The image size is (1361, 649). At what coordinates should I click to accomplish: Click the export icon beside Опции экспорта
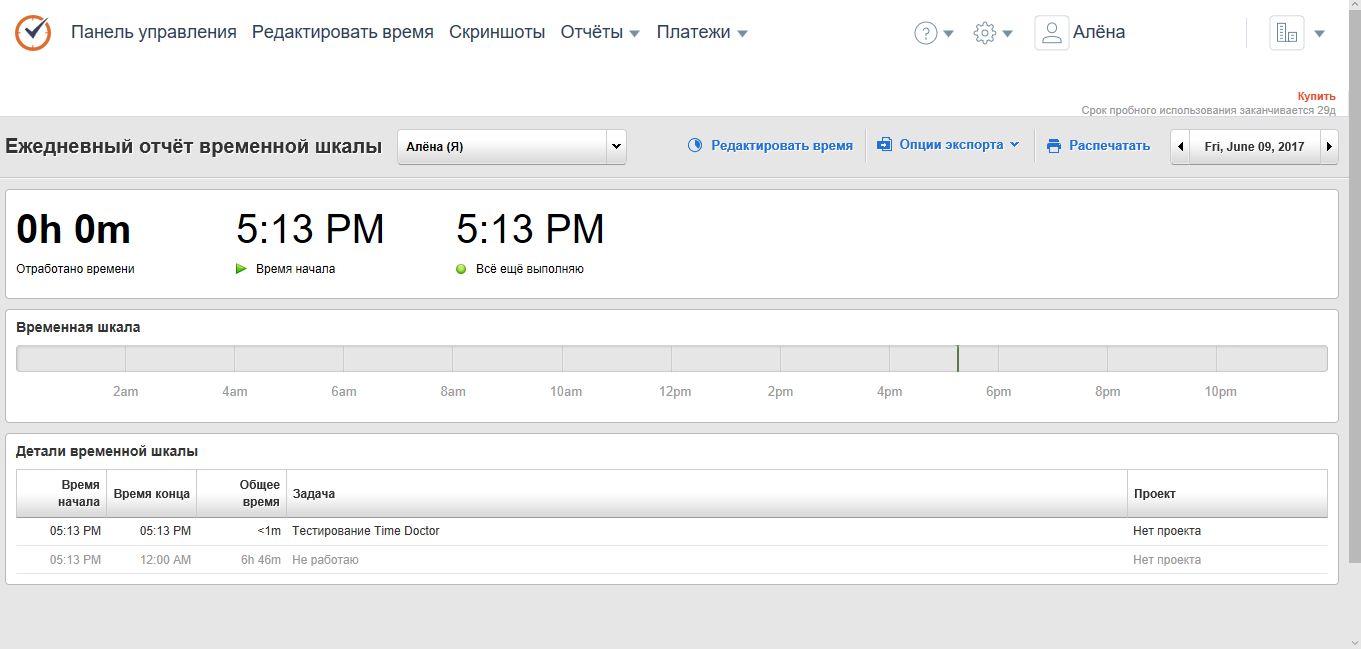[885, 144]
